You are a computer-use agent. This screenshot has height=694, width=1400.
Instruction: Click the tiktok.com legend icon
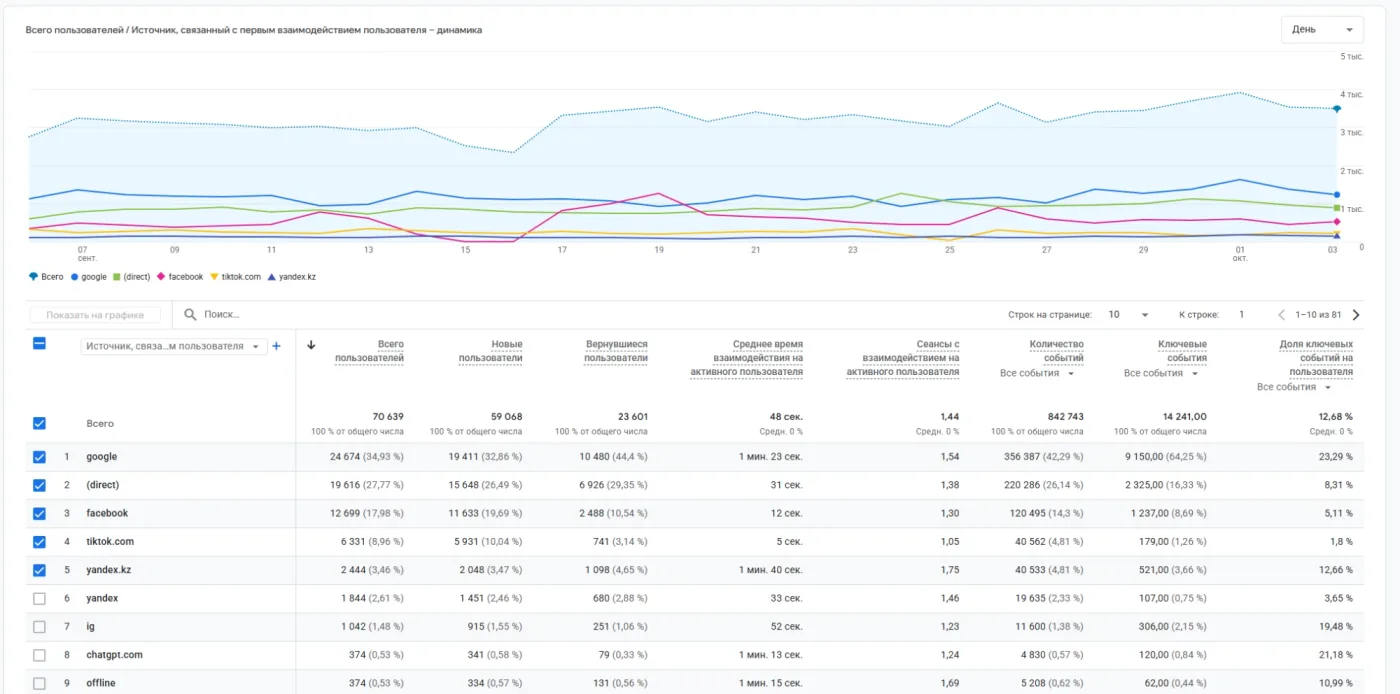coord(213,277)
